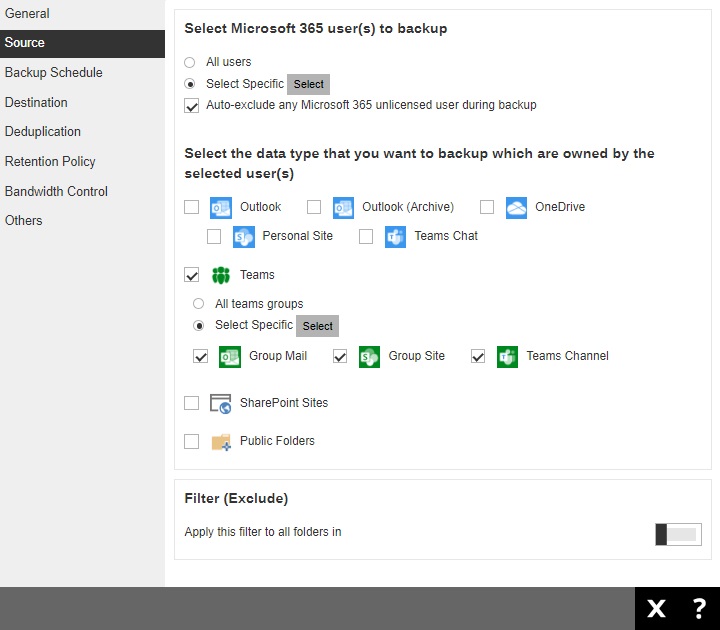
Task: Enable the OneDrive checkbox
Action: 487,207
